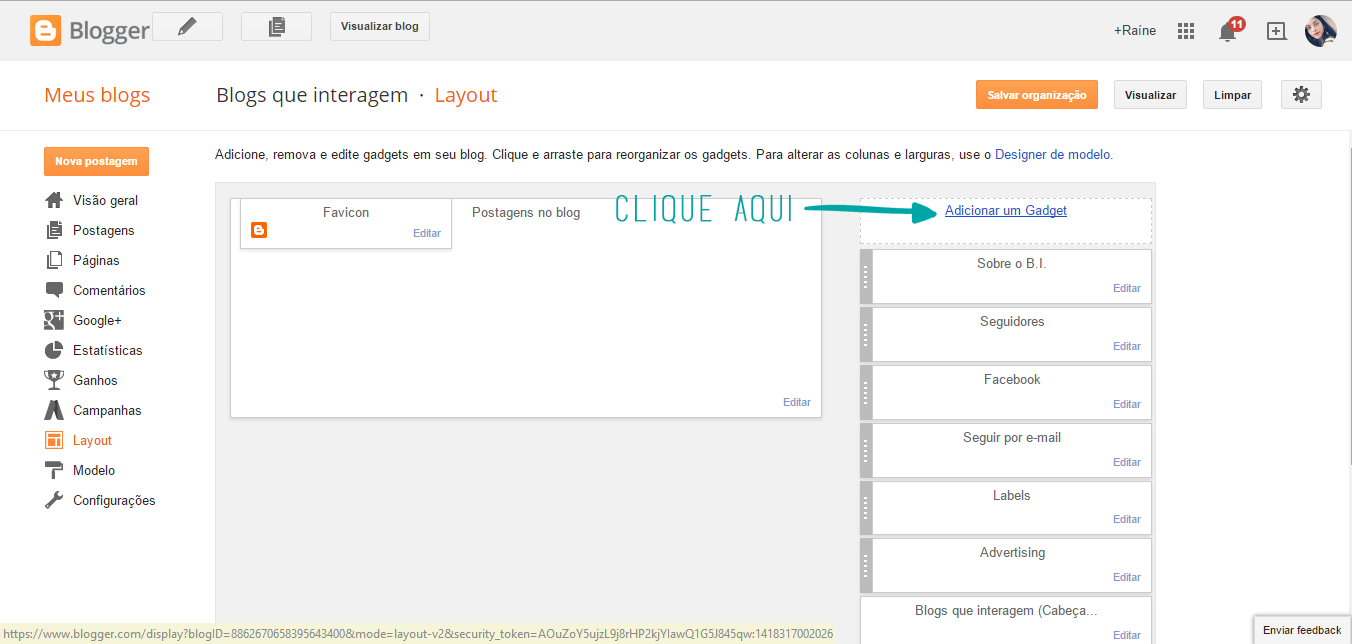Viewport: 1352px width, 644px height.
Task: Open the notifications bell icon
Action: click(x=1228, y=31)
